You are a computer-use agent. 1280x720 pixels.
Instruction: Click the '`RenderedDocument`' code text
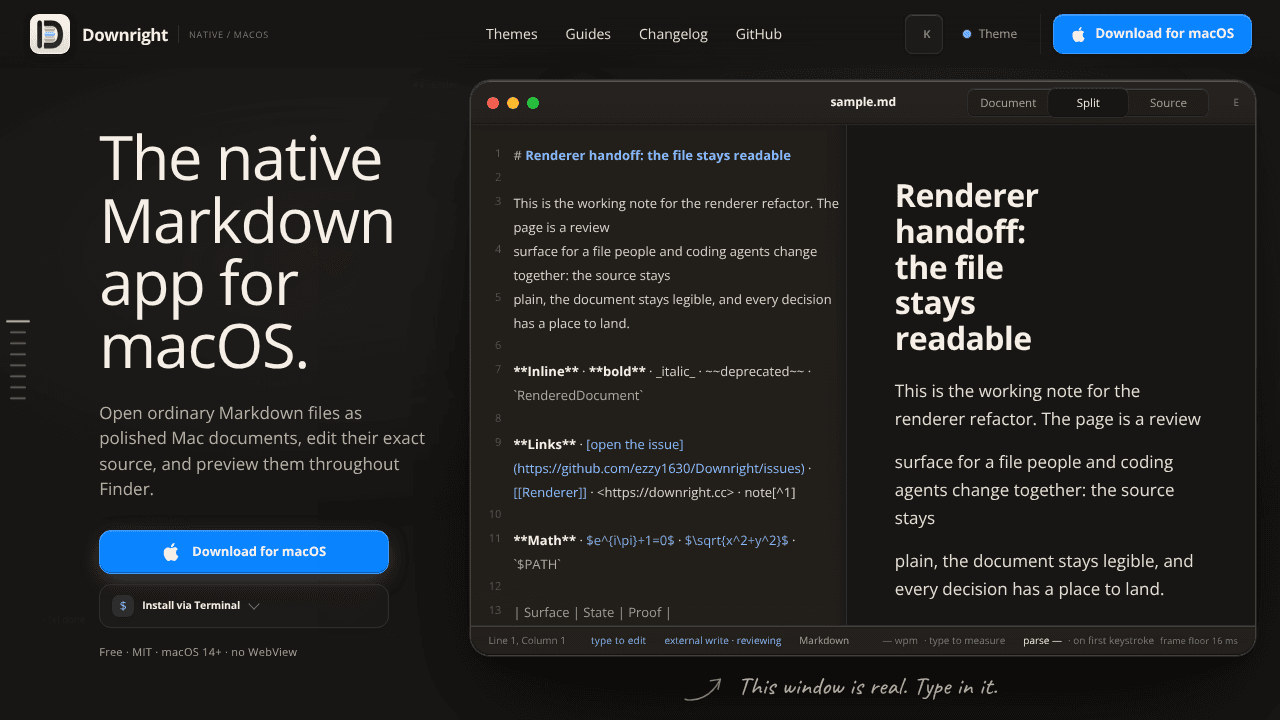click(x=578, y=396)
